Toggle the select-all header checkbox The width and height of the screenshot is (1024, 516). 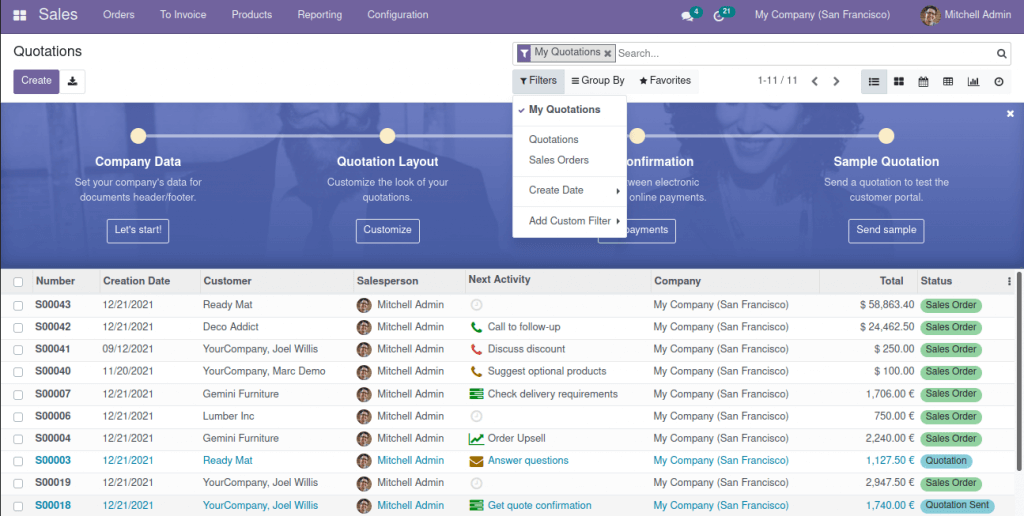point(18,282)
